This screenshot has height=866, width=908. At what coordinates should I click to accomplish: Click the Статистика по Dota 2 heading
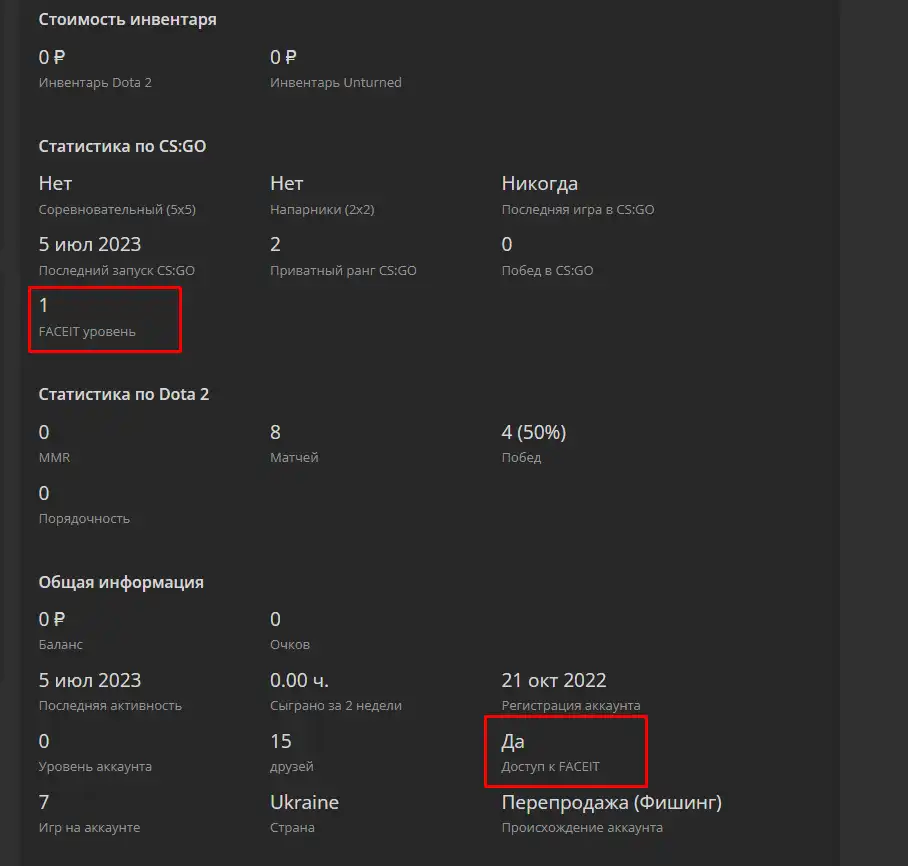(x=124, y=394)
